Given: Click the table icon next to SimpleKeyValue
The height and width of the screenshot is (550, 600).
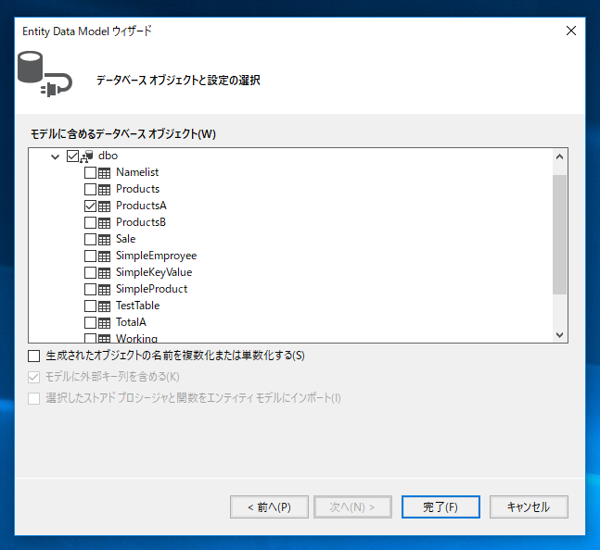Looking at the screenshot, I should pyautogui.click(x=104, y=273).
